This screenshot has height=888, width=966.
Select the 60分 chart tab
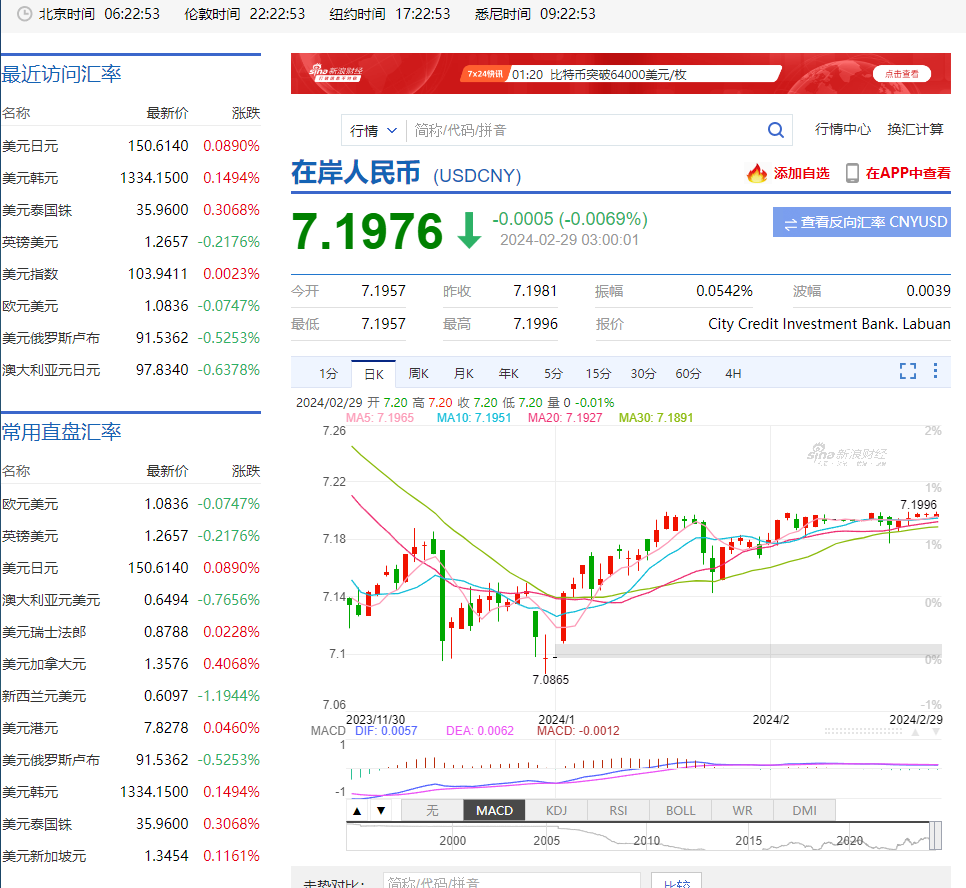click(x=688, y=373)
